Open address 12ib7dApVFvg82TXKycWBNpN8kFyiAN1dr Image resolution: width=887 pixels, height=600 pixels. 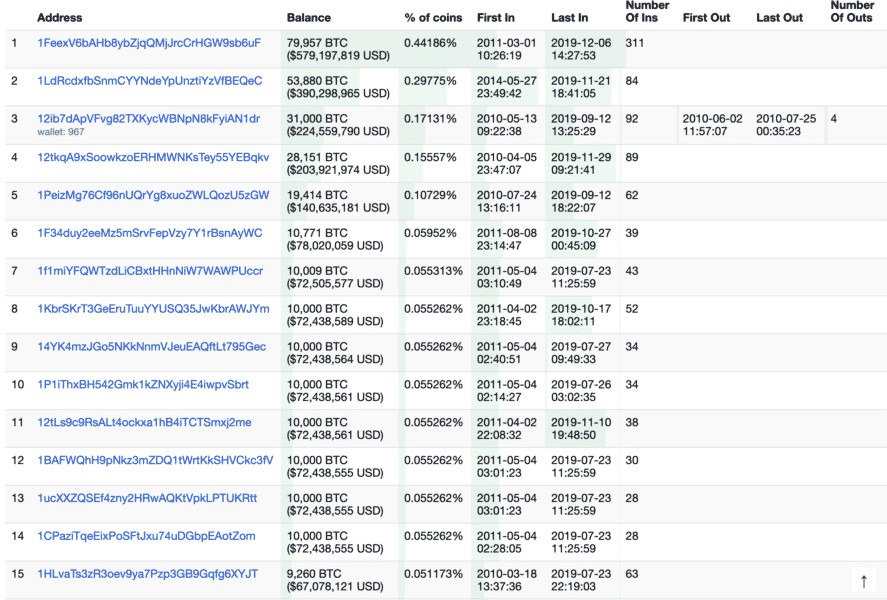point(148,119)
